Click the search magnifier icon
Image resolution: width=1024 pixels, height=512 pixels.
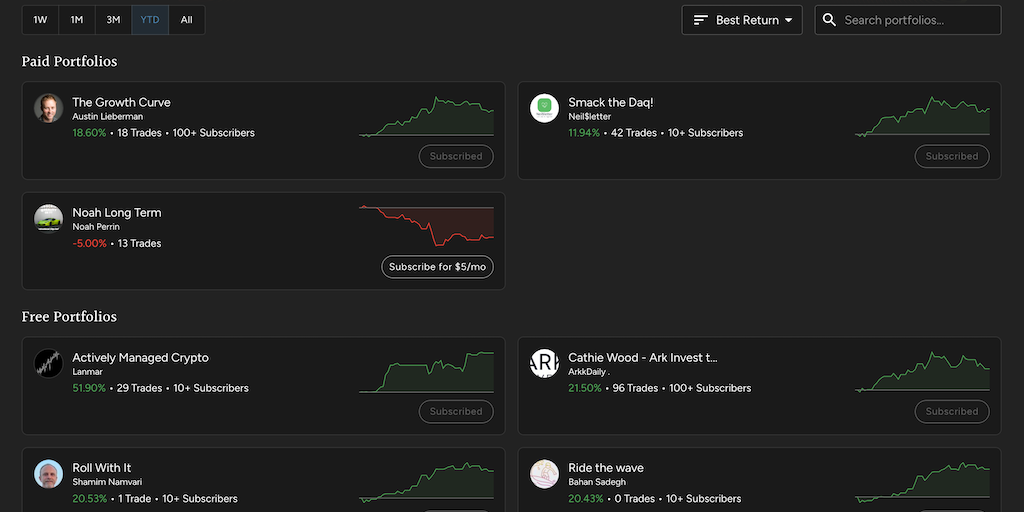click(829, 20)
